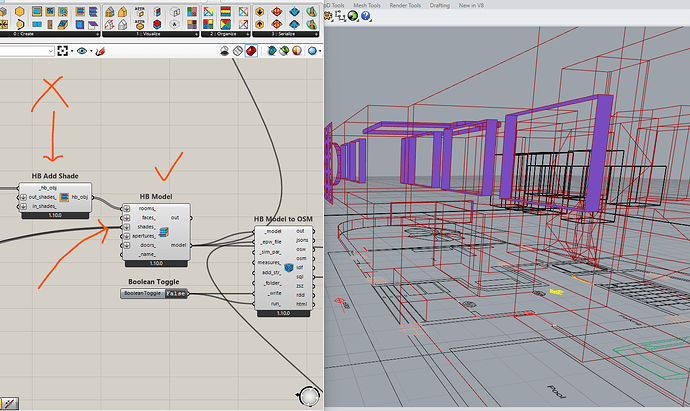Click the orange stacked-shades icon in Create panel
Image resolution: width=690 pixels, height=411 pixels.
80,11
